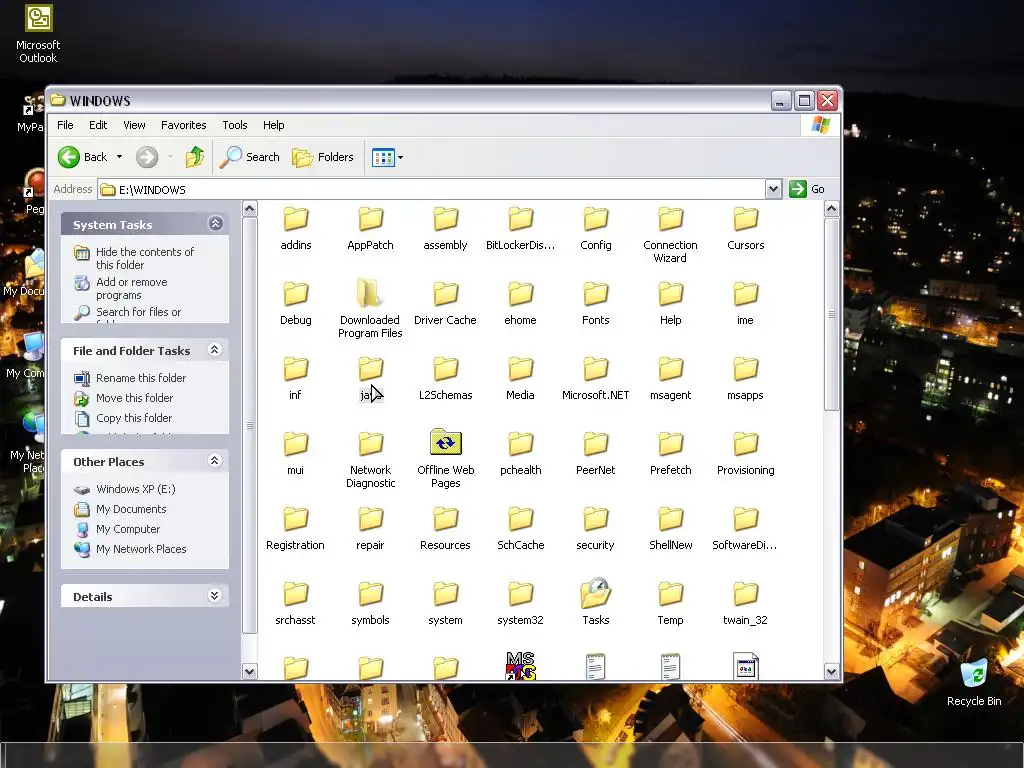Open Windows XP (E:) in Other Places
The height and width of the screenshot is (768, 1024).
(x=135, y=488)
